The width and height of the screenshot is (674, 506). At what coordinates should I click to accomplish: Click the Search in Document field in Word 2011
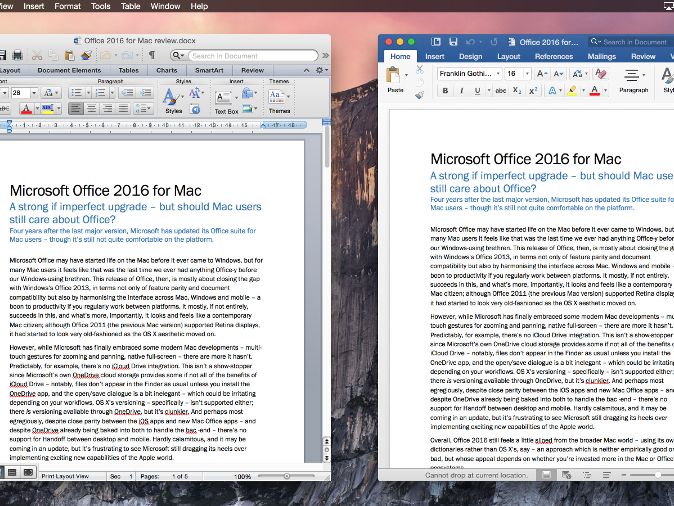(253, 56)
